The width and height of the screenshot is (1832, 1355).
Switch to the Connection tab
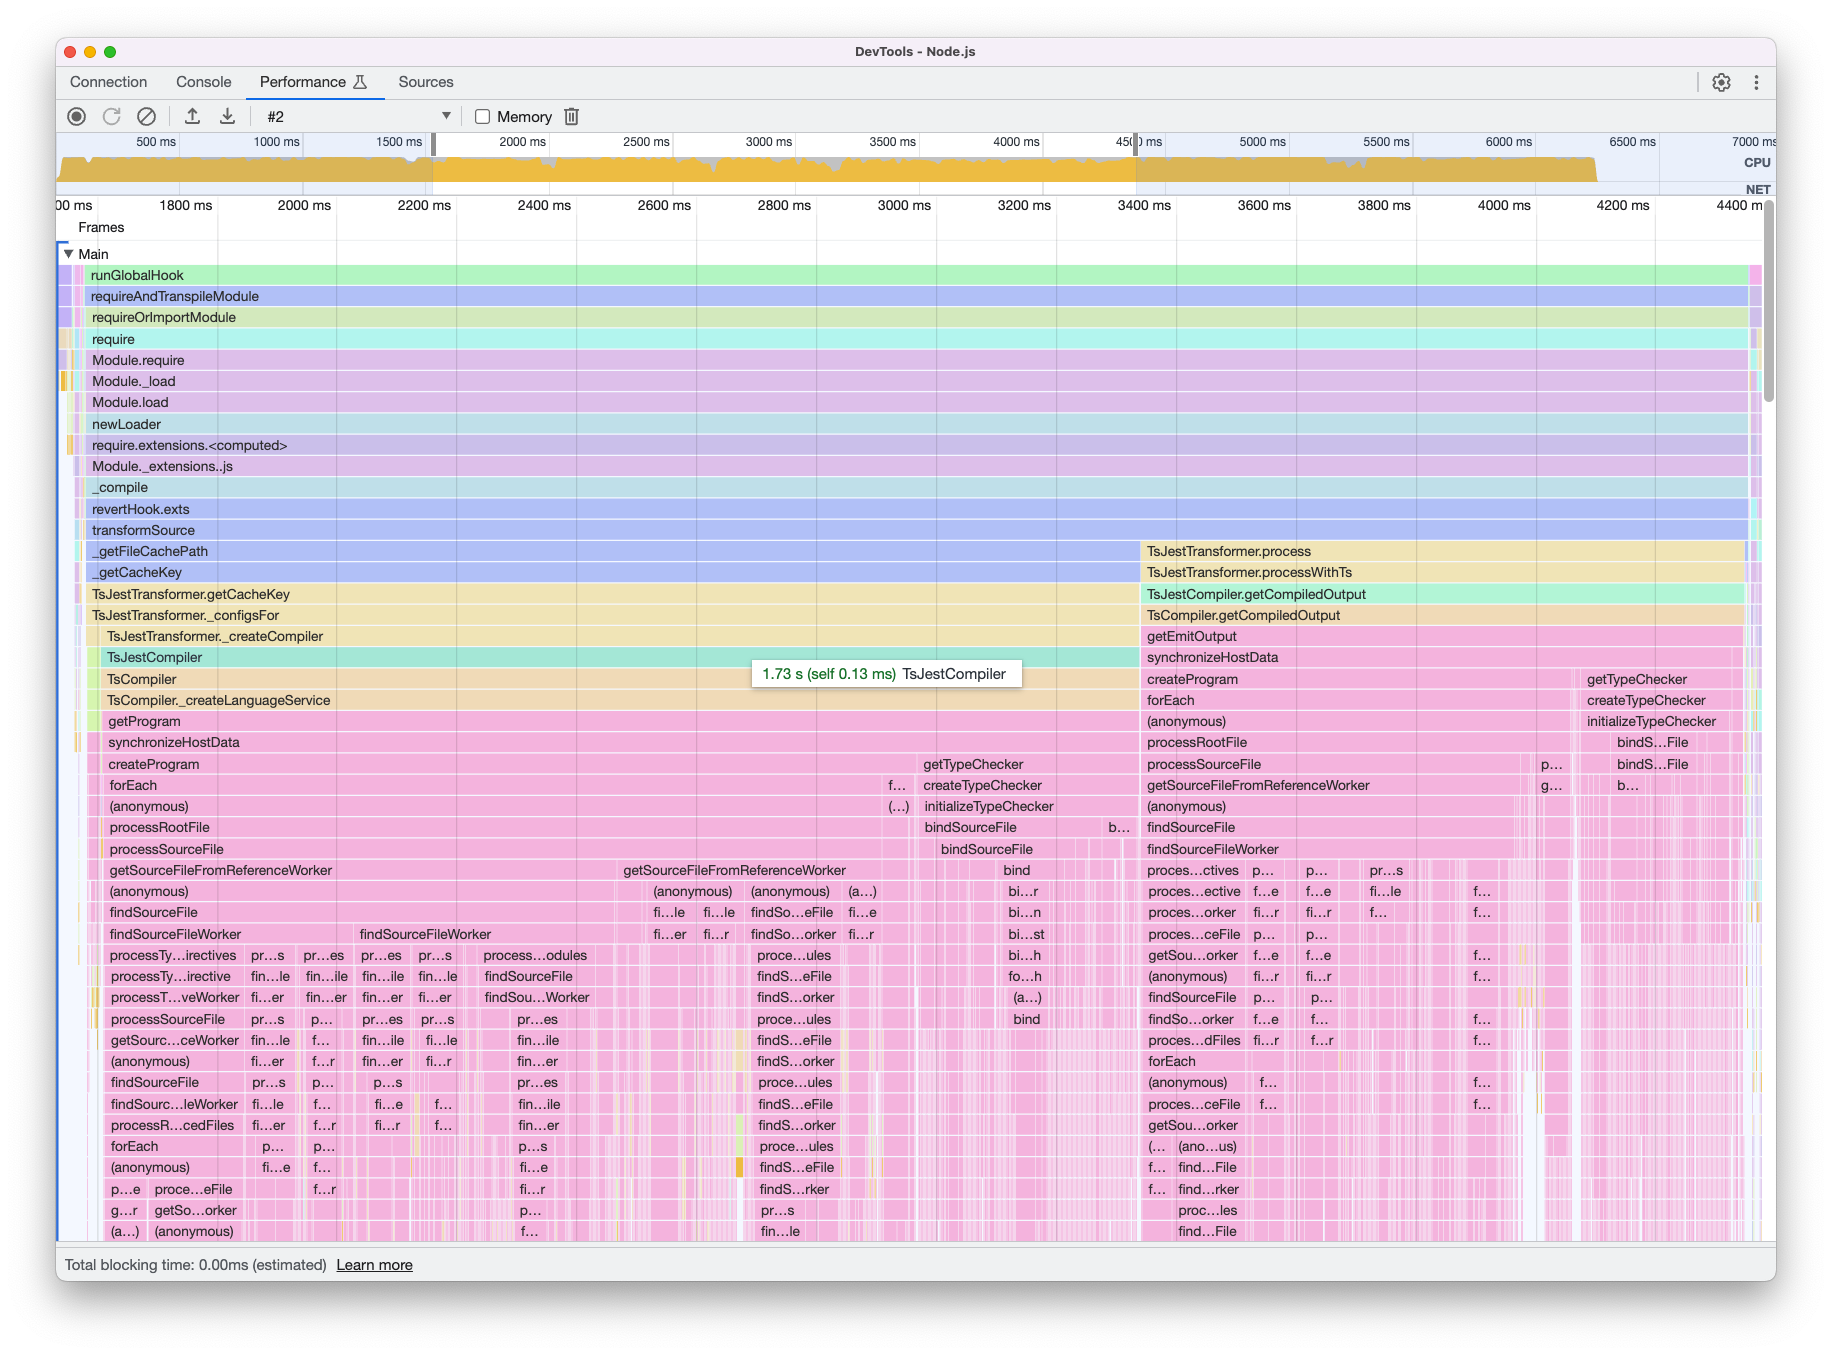(x=108, y=82)
